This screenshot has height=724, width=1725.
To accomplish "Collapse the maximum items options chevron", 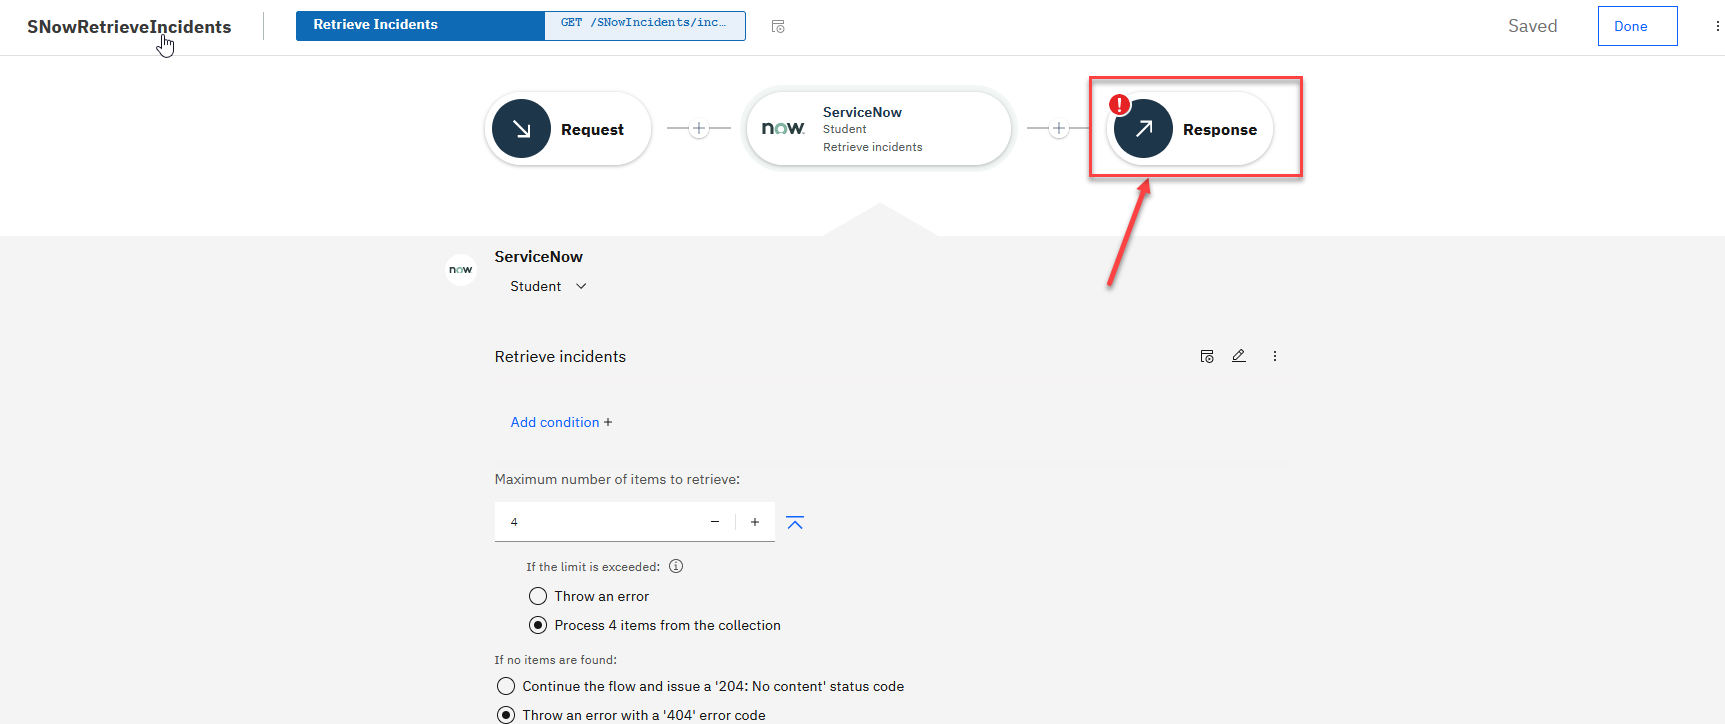I will (x=795, y=522).
